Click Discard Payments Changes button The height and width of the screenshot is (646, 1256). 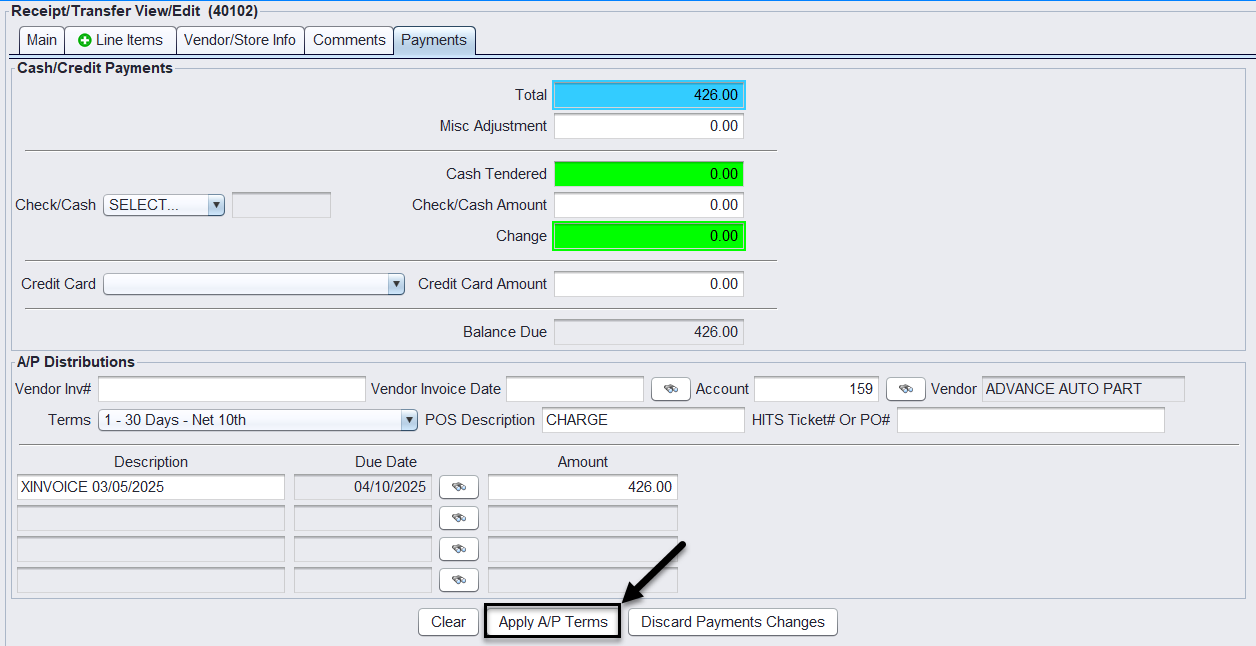point(732,622)
